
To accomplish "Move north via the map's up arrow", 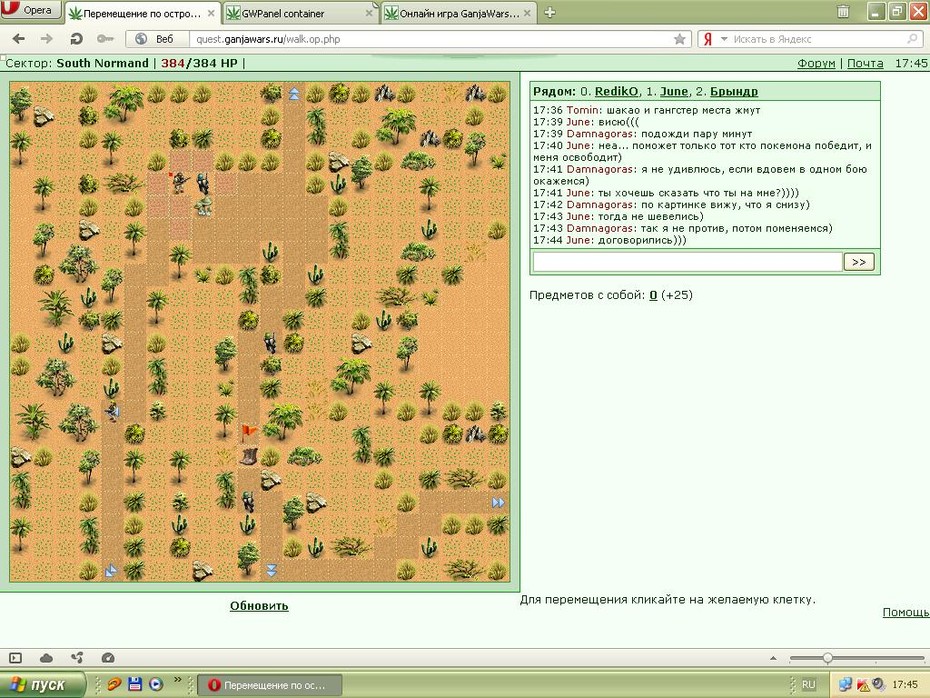I will coord(294,94).
